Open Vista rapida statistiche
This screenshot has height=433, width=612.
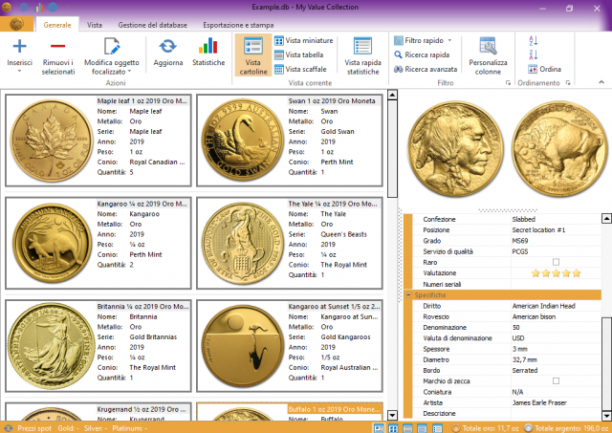point(363,55)
